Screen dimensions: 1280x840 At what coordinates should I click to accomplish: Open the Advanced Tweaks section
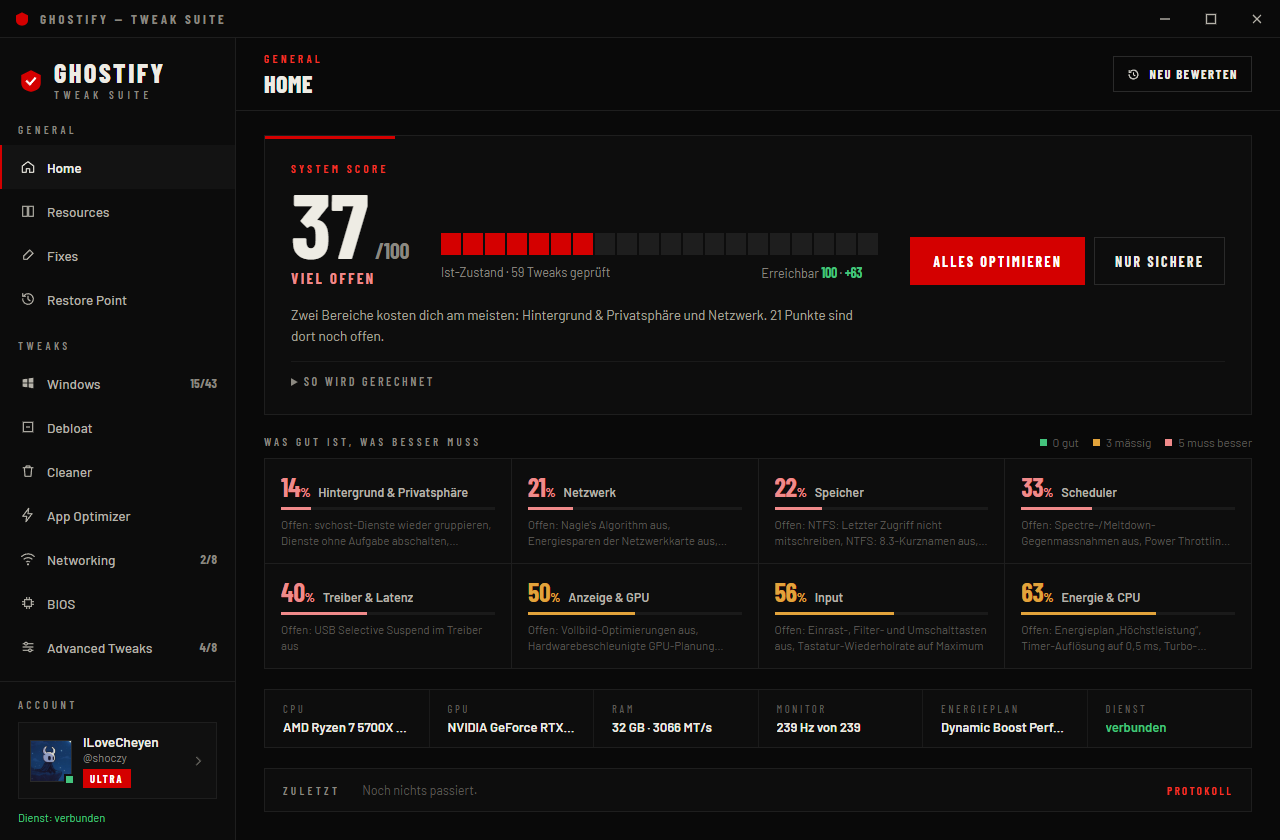coord(118,648)
